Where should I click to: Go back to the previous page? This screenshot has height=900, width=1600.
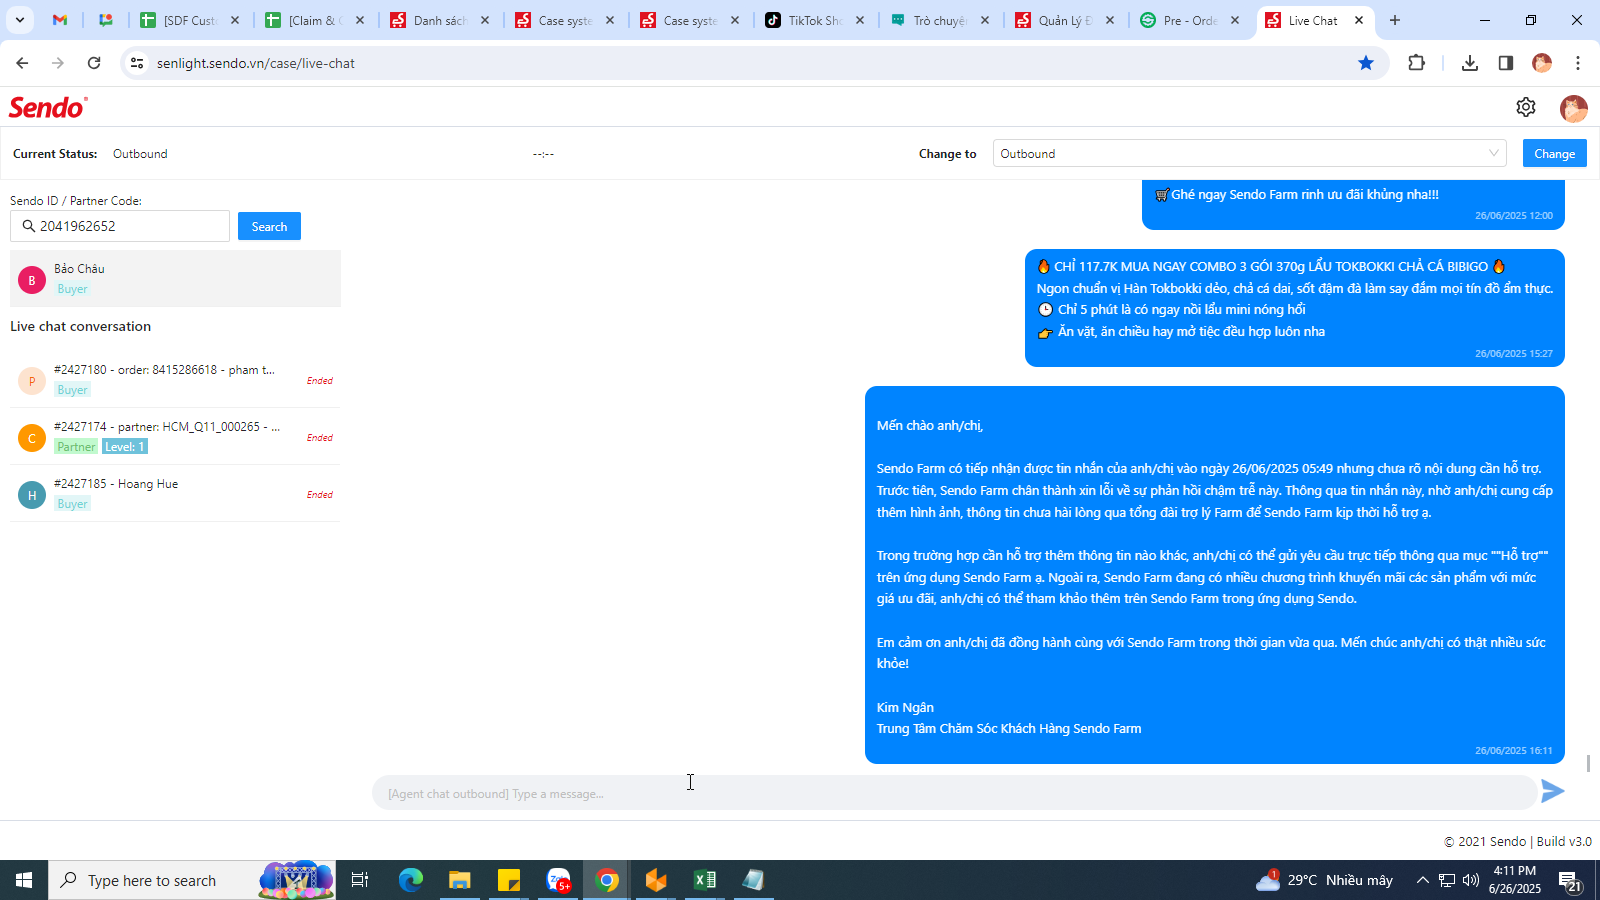click(x=22, y=63)
